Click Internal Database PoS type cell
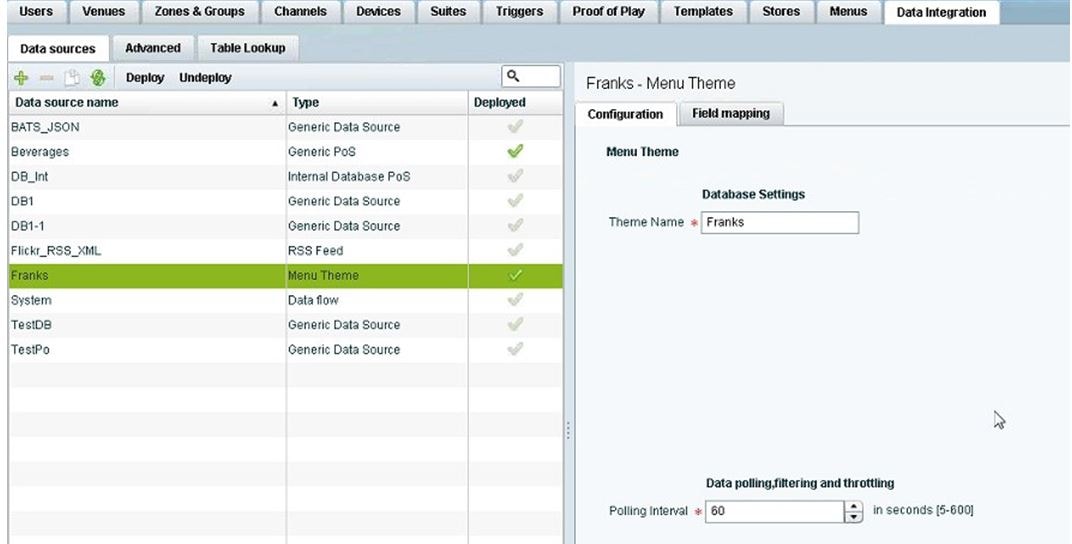Screen dimensions: 1072x544 coord(377,176)
